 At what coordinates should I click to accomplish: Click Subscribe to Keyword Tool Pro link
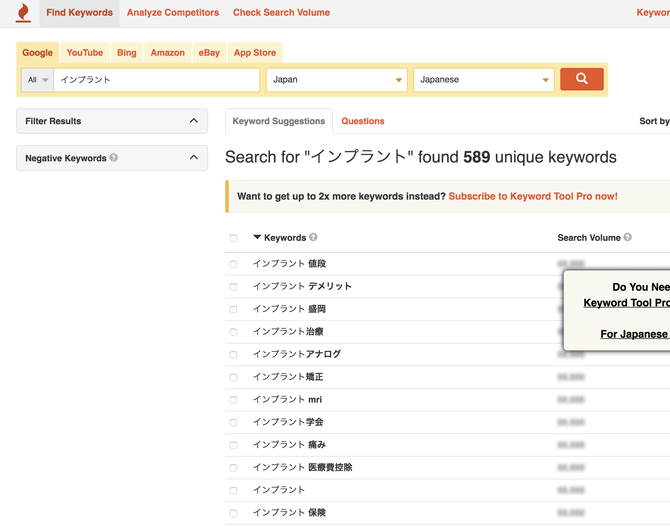pos(532,197)
